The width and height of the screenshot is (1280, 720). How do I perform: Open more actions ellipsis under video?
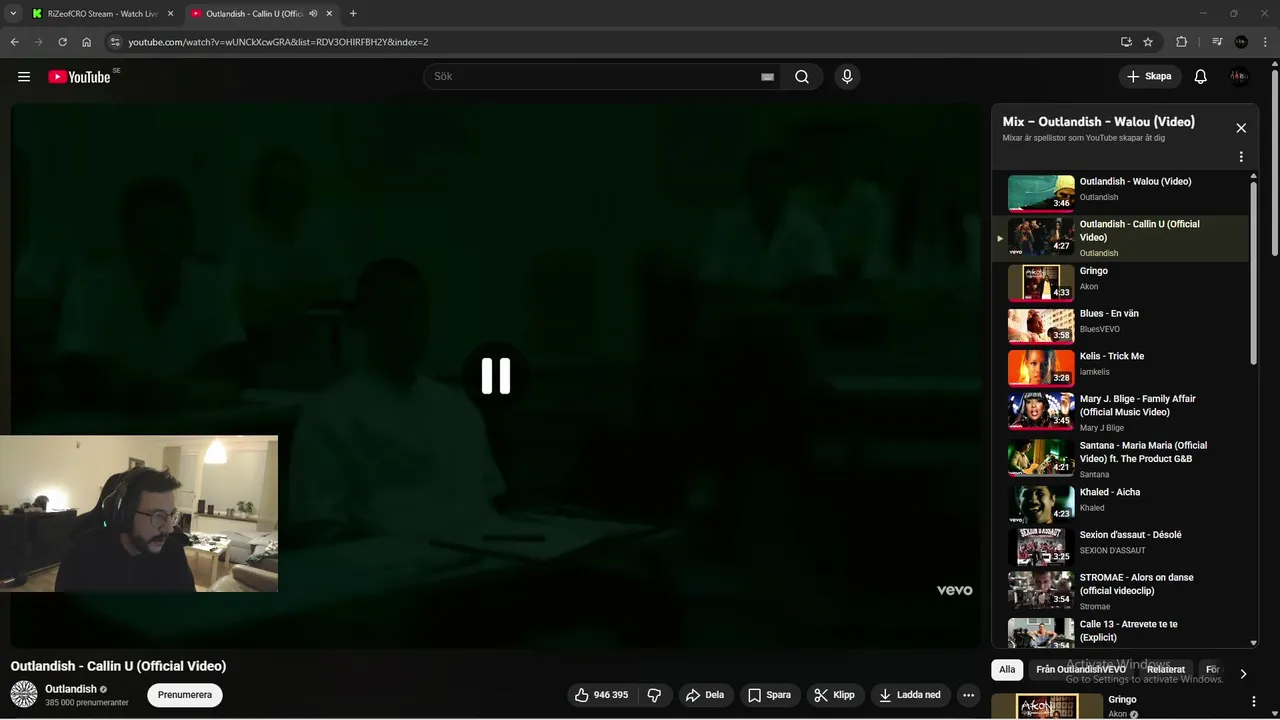tap(968, 695)
